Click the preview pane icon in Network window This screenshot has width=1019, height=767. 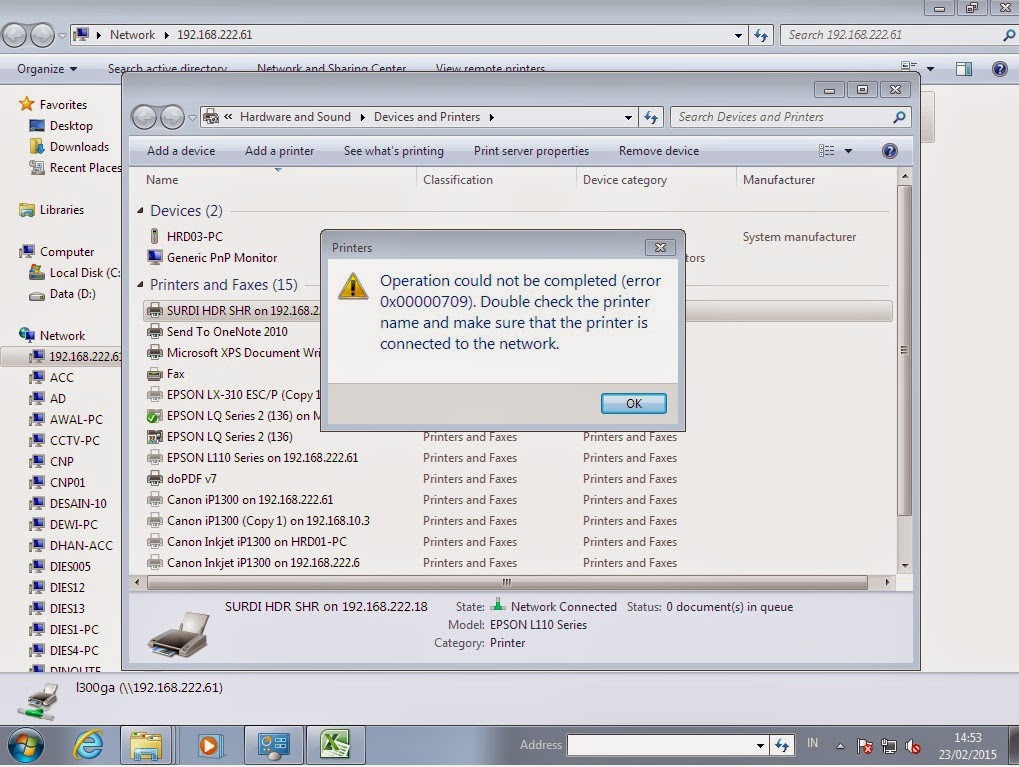click(x=964, y=69)
